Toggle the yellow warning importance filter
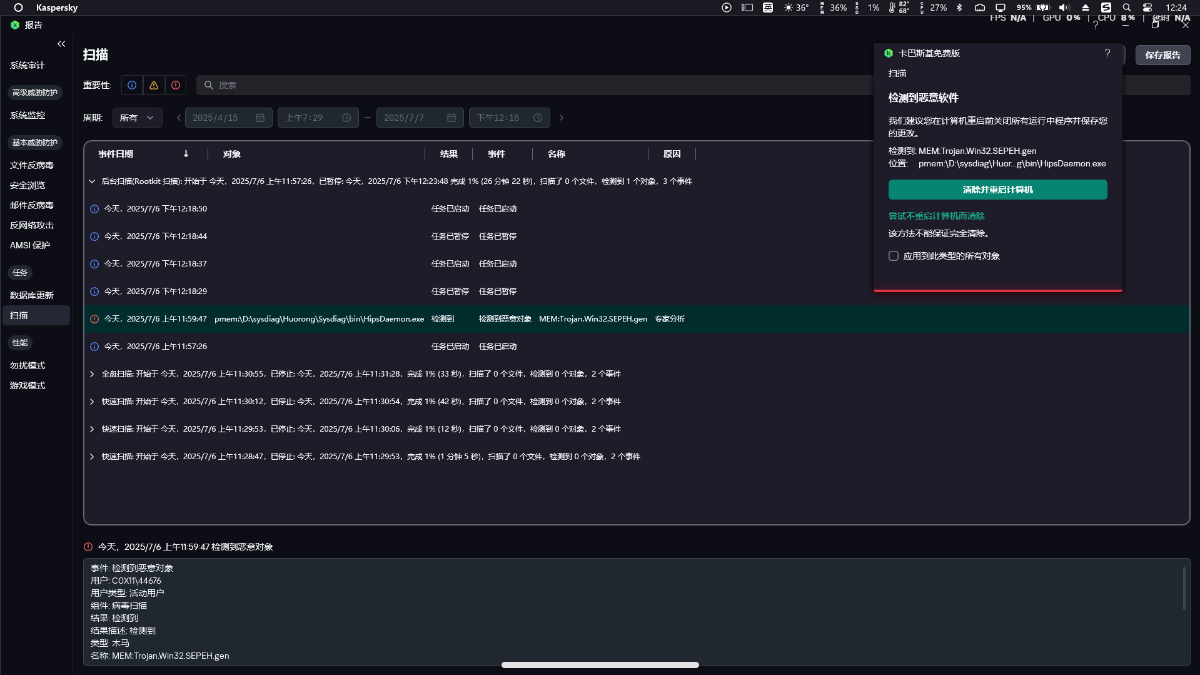1200x675 pixels. coord(154,85)
